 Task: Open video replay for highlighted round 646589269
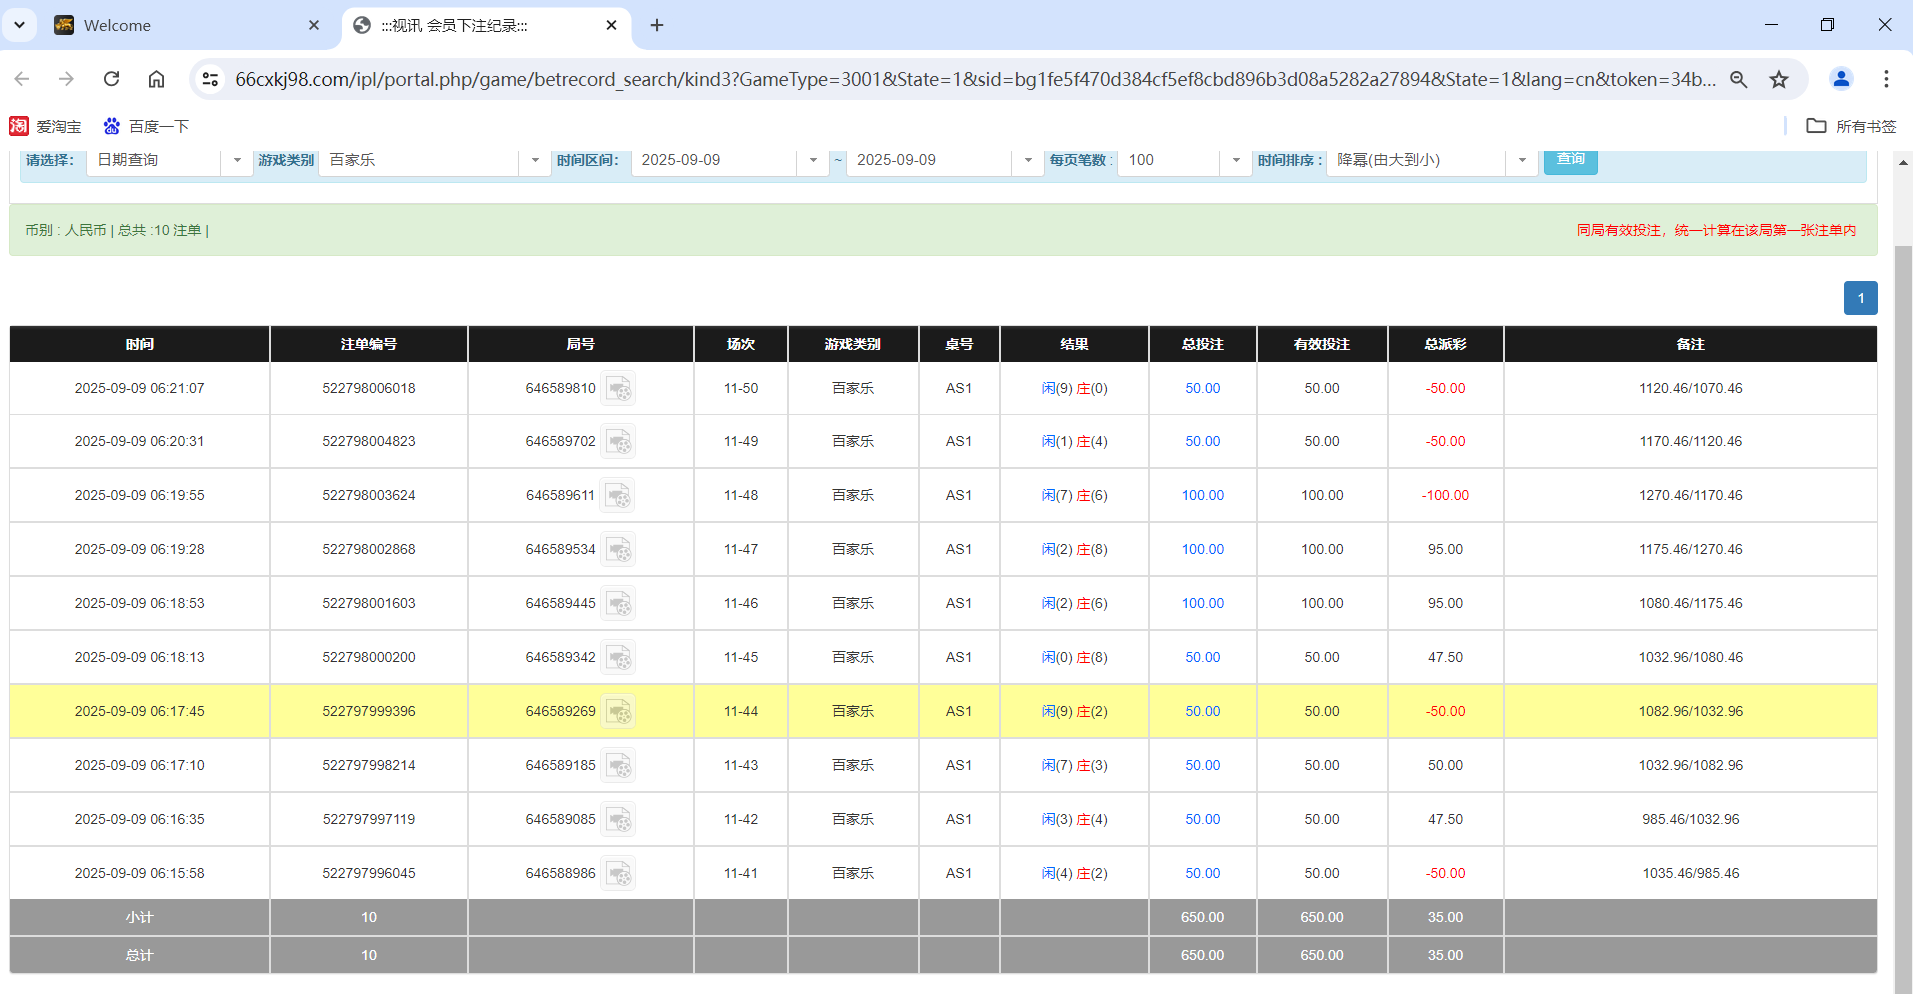pos(619,711)
